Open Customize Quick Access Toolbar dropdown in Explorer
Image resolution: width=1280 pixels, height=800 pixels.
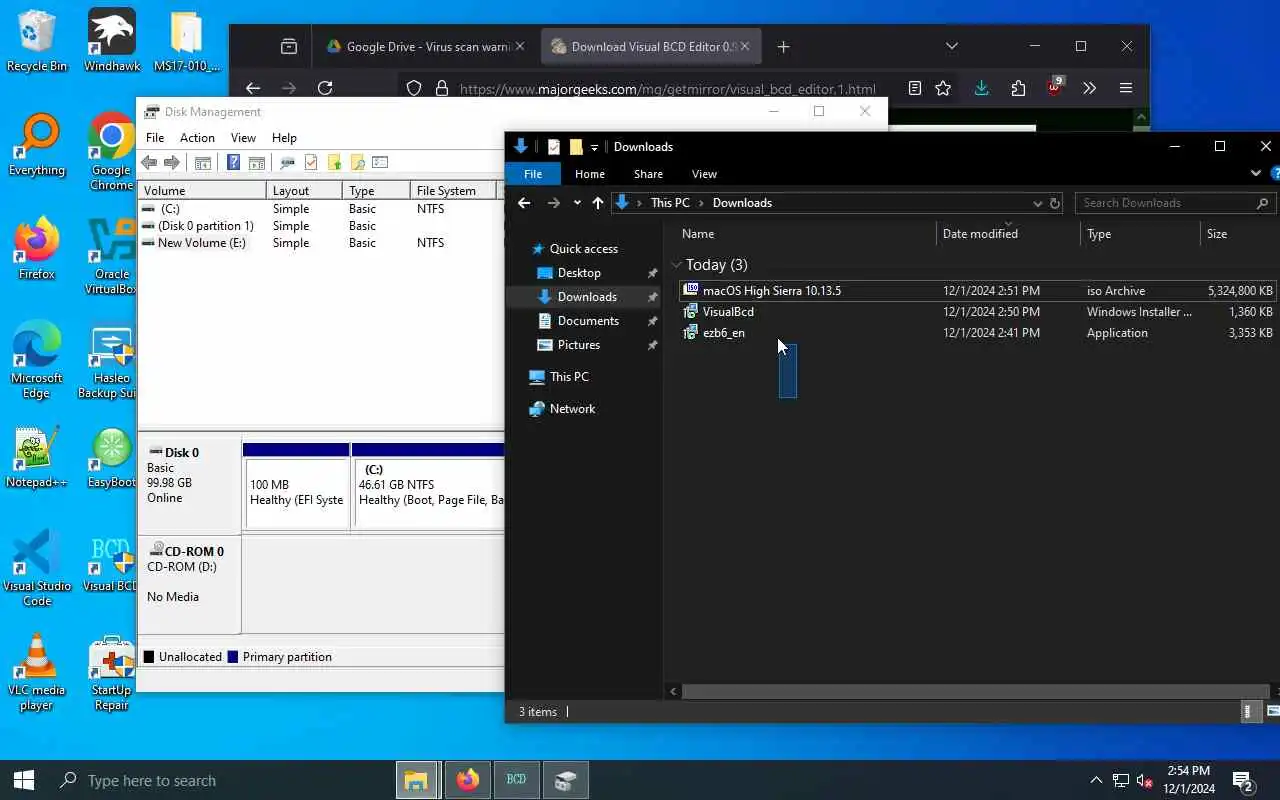[x=594, y=148]
